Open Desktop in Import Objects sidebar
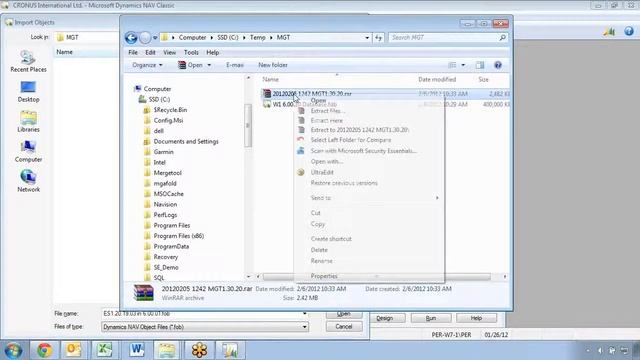This screenshot has width=640, height=360. (x=28, y=91)
